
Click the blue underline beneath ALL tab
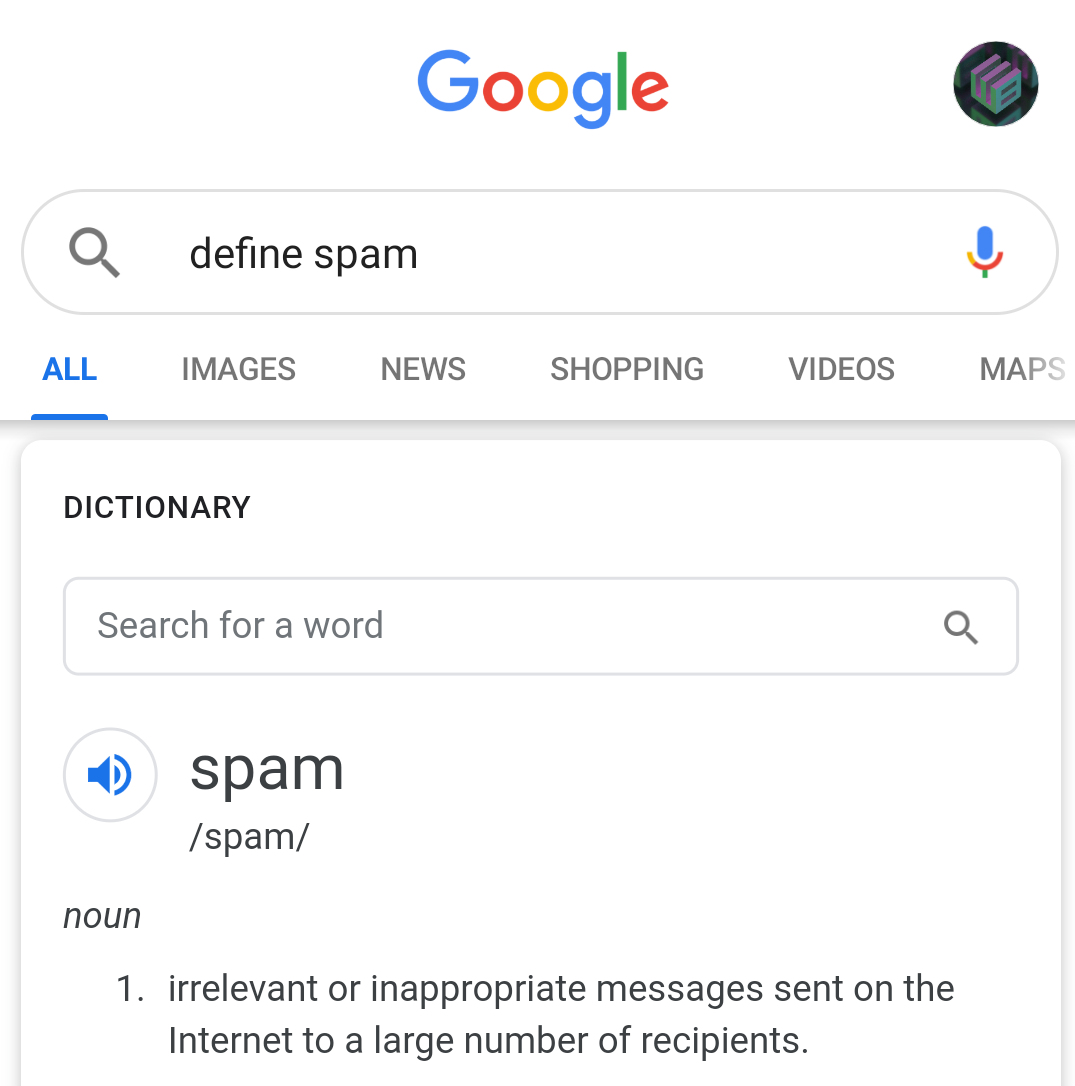[69, 417]
